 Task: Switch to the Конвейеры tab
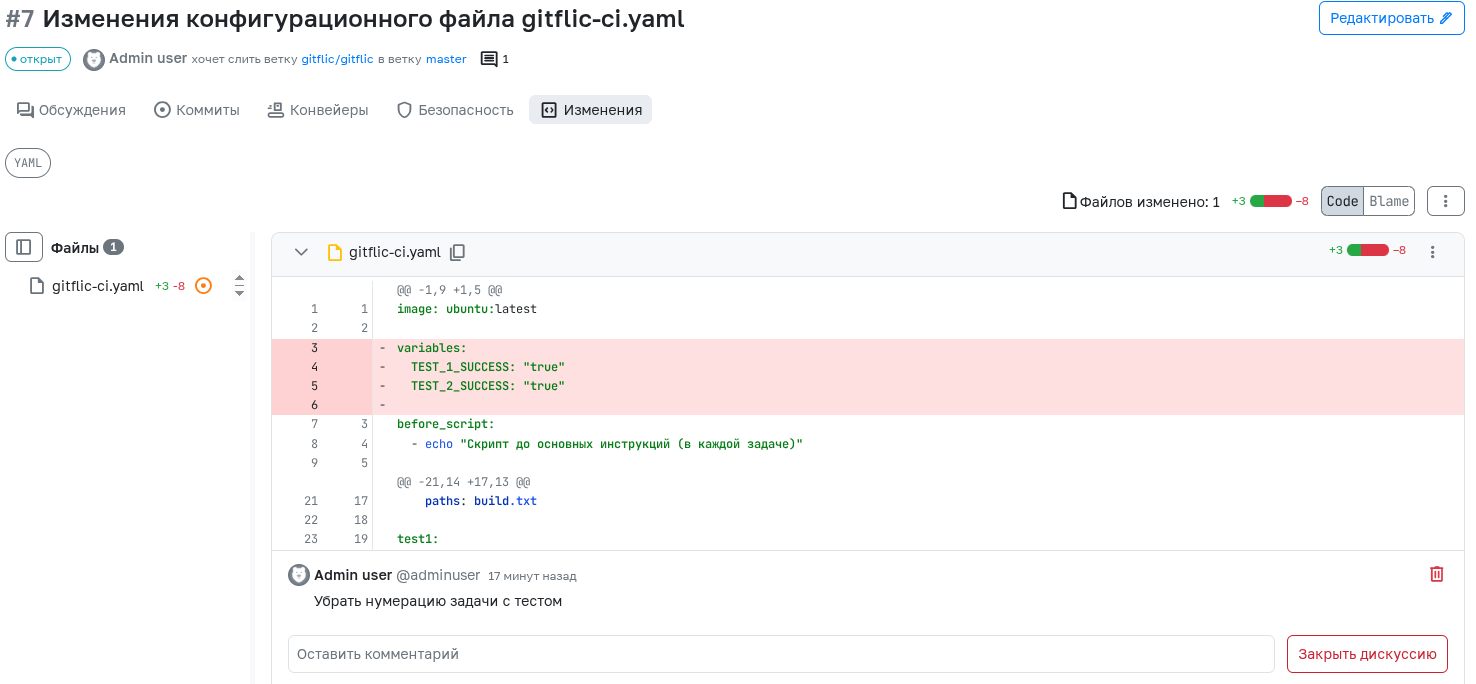[318, 110]
